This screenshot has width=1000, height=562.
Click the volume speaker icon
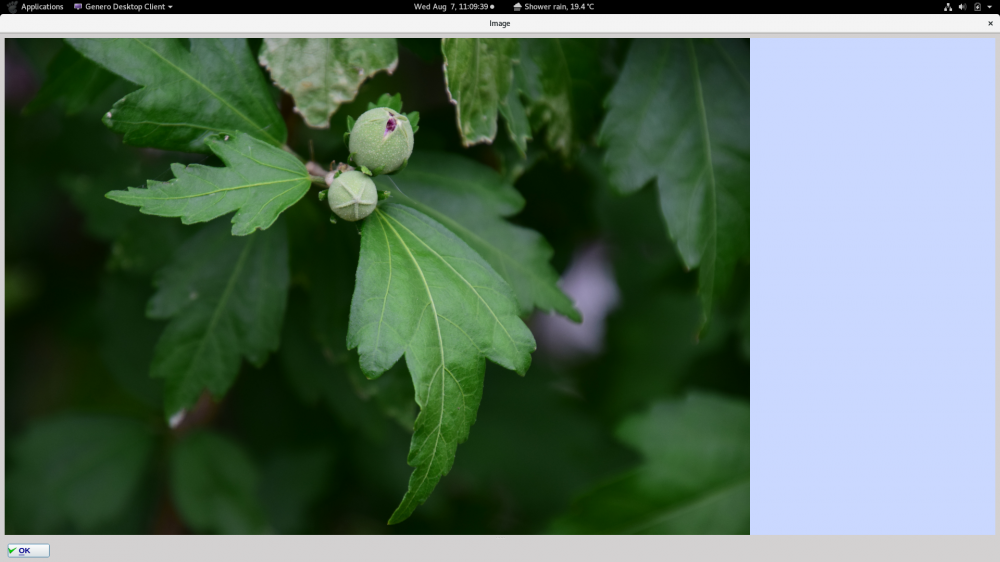[x=962, y=6]
